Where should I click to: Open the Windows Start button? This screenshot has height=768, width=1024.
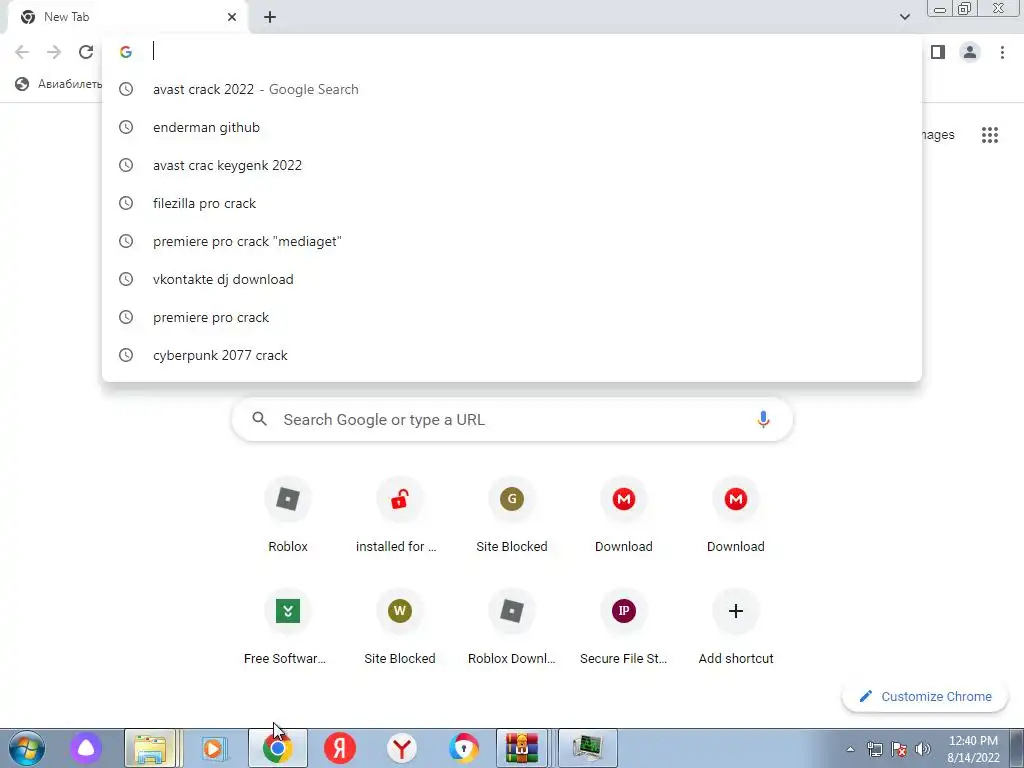tap(26, 748)
